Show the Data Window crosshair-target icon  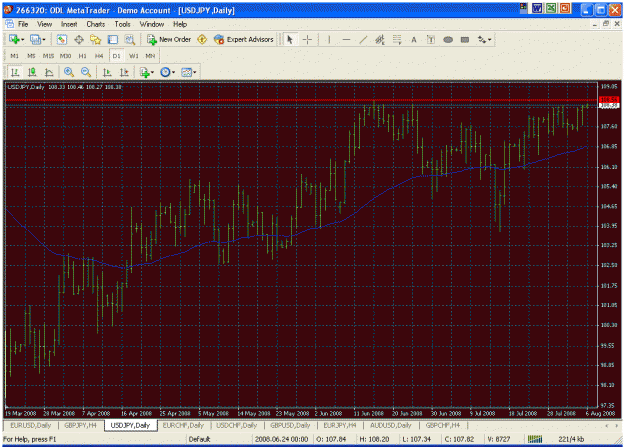(79, 39)
